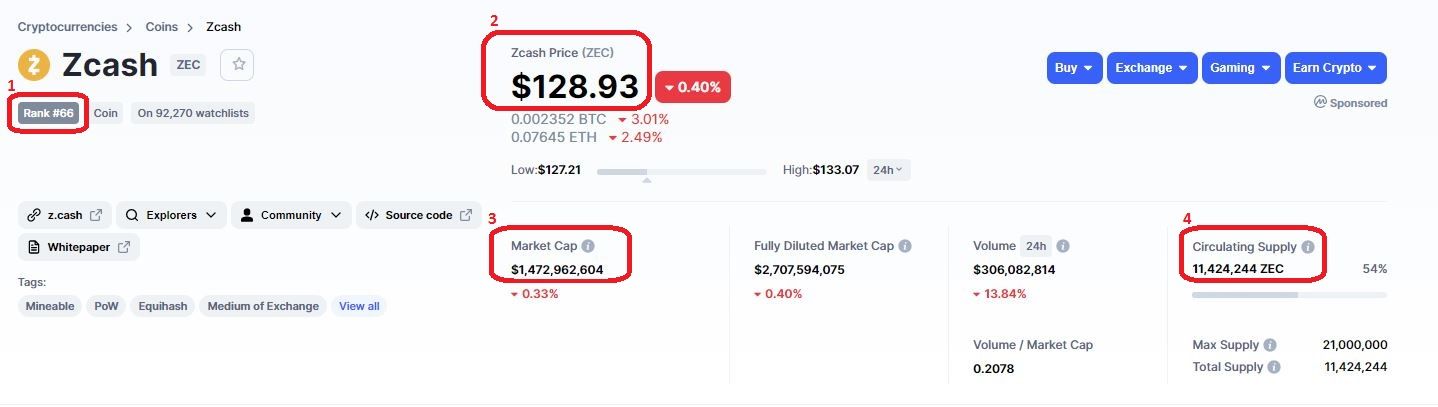Open the Explorers dropdown
The height and width of the screenshot is (407, 1438).
point(171,215)
